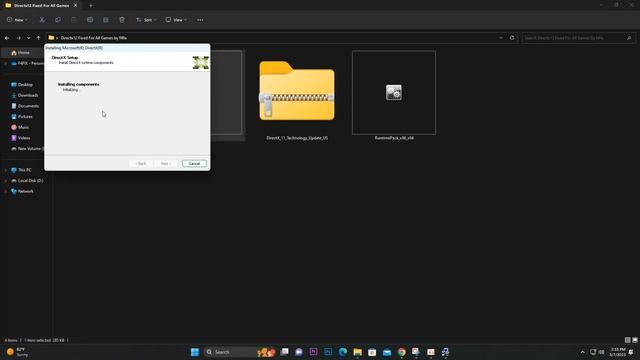Click the taskbar Search box

click(240, 352)
